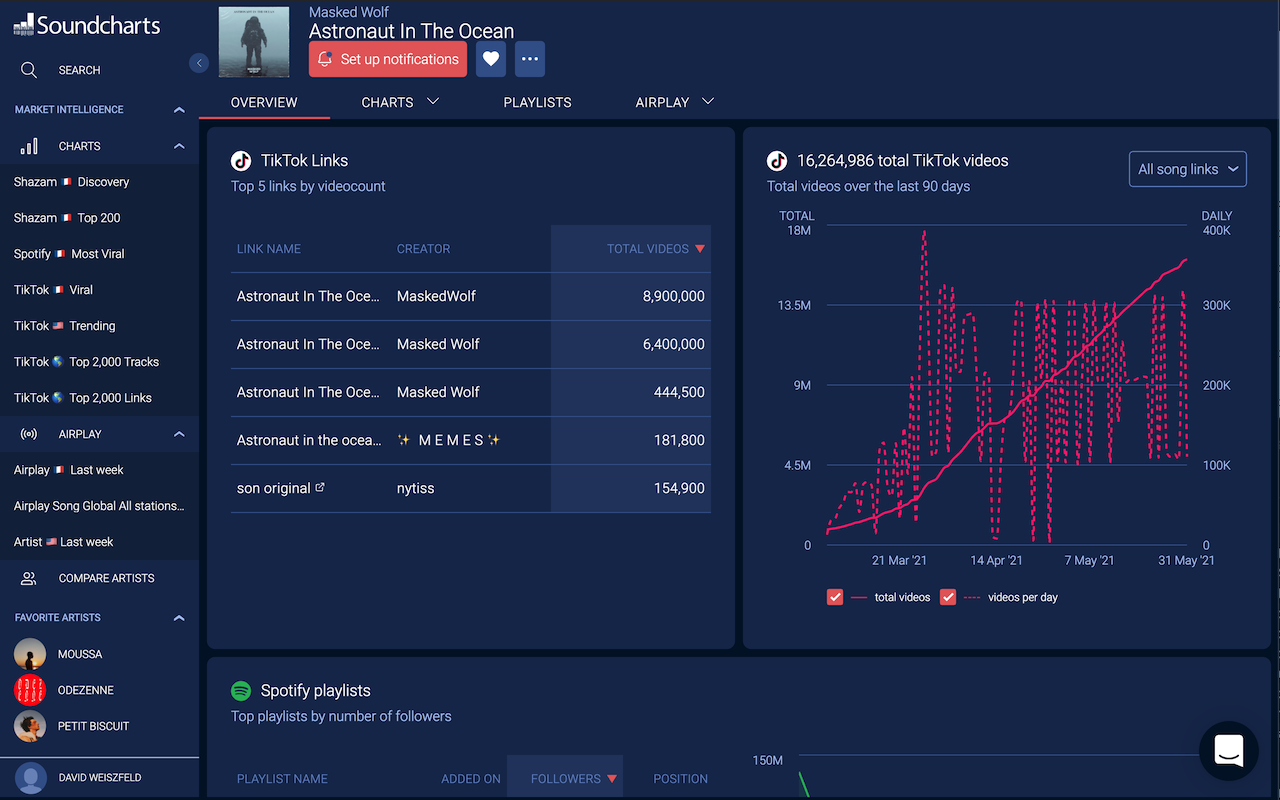Click the Added On column header
The width and height of the screenshot is (1280, 800).
(x=471, y=778)
